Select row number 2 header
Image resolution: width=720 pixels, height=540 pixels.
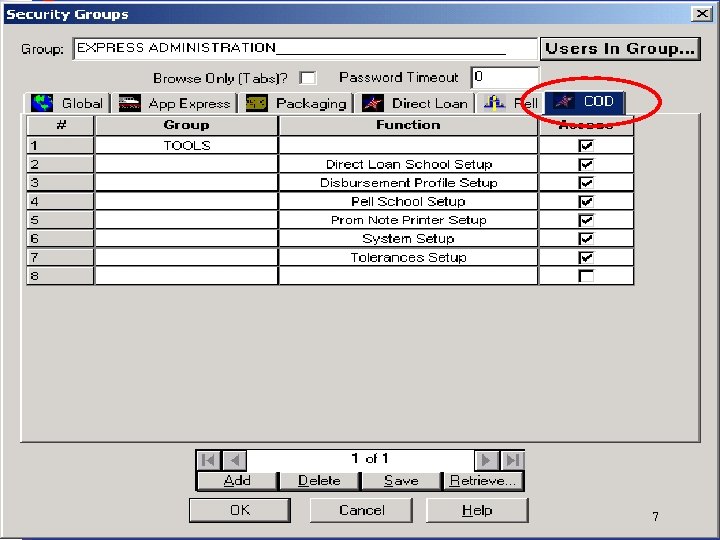(60, 164)
